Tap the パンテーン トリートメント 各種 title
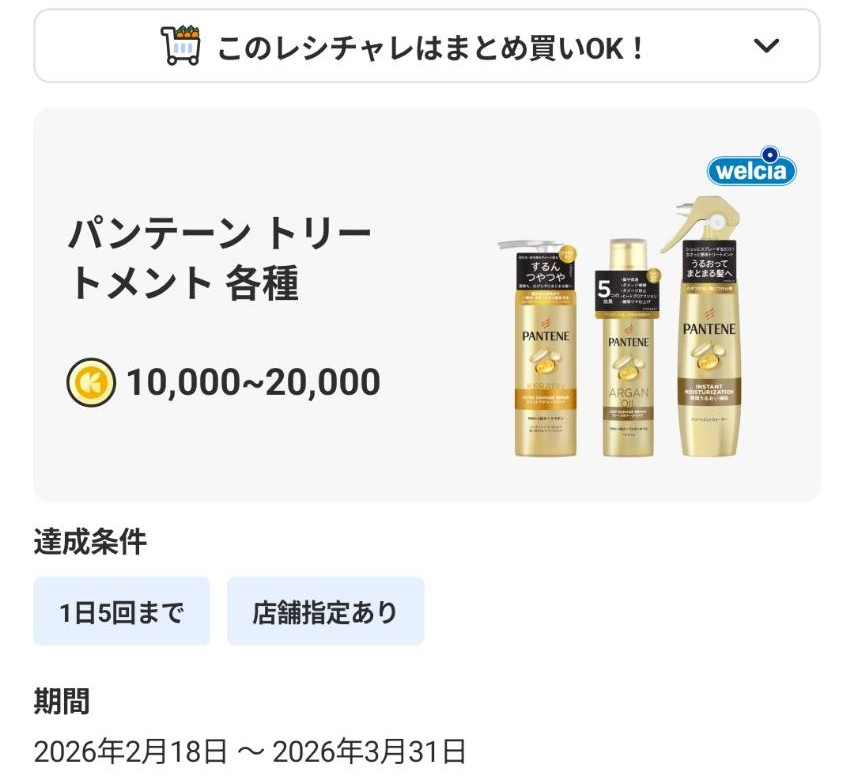This screenshot has height=784, width=854. coord(220,259)
